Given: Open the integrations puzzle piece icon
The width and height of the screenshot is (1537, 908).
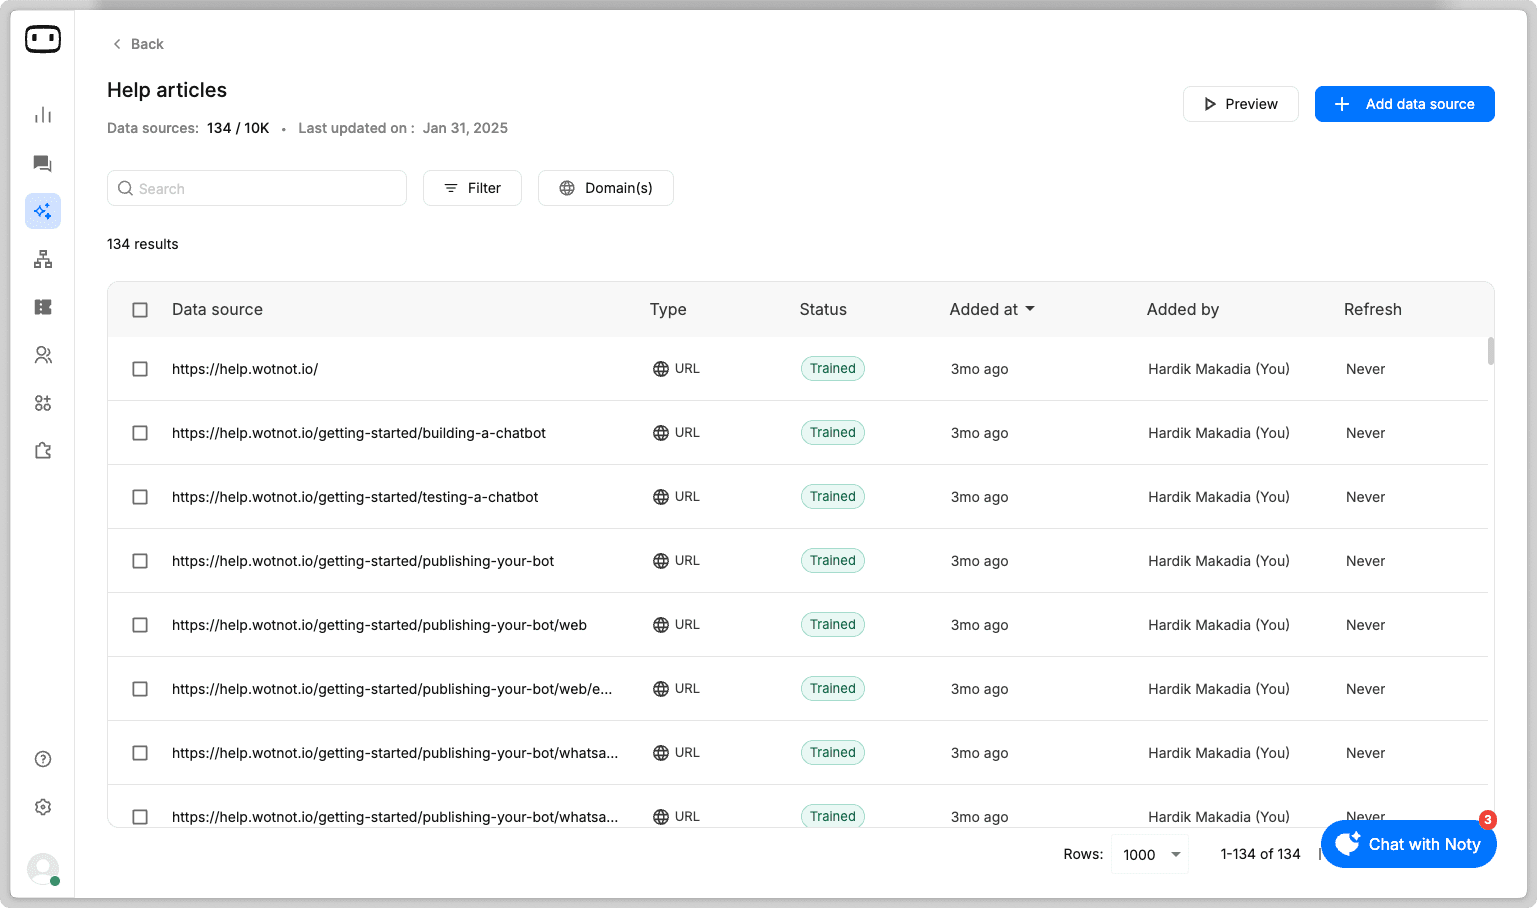Looking at the screenshot, I should (x=43, y=451).
